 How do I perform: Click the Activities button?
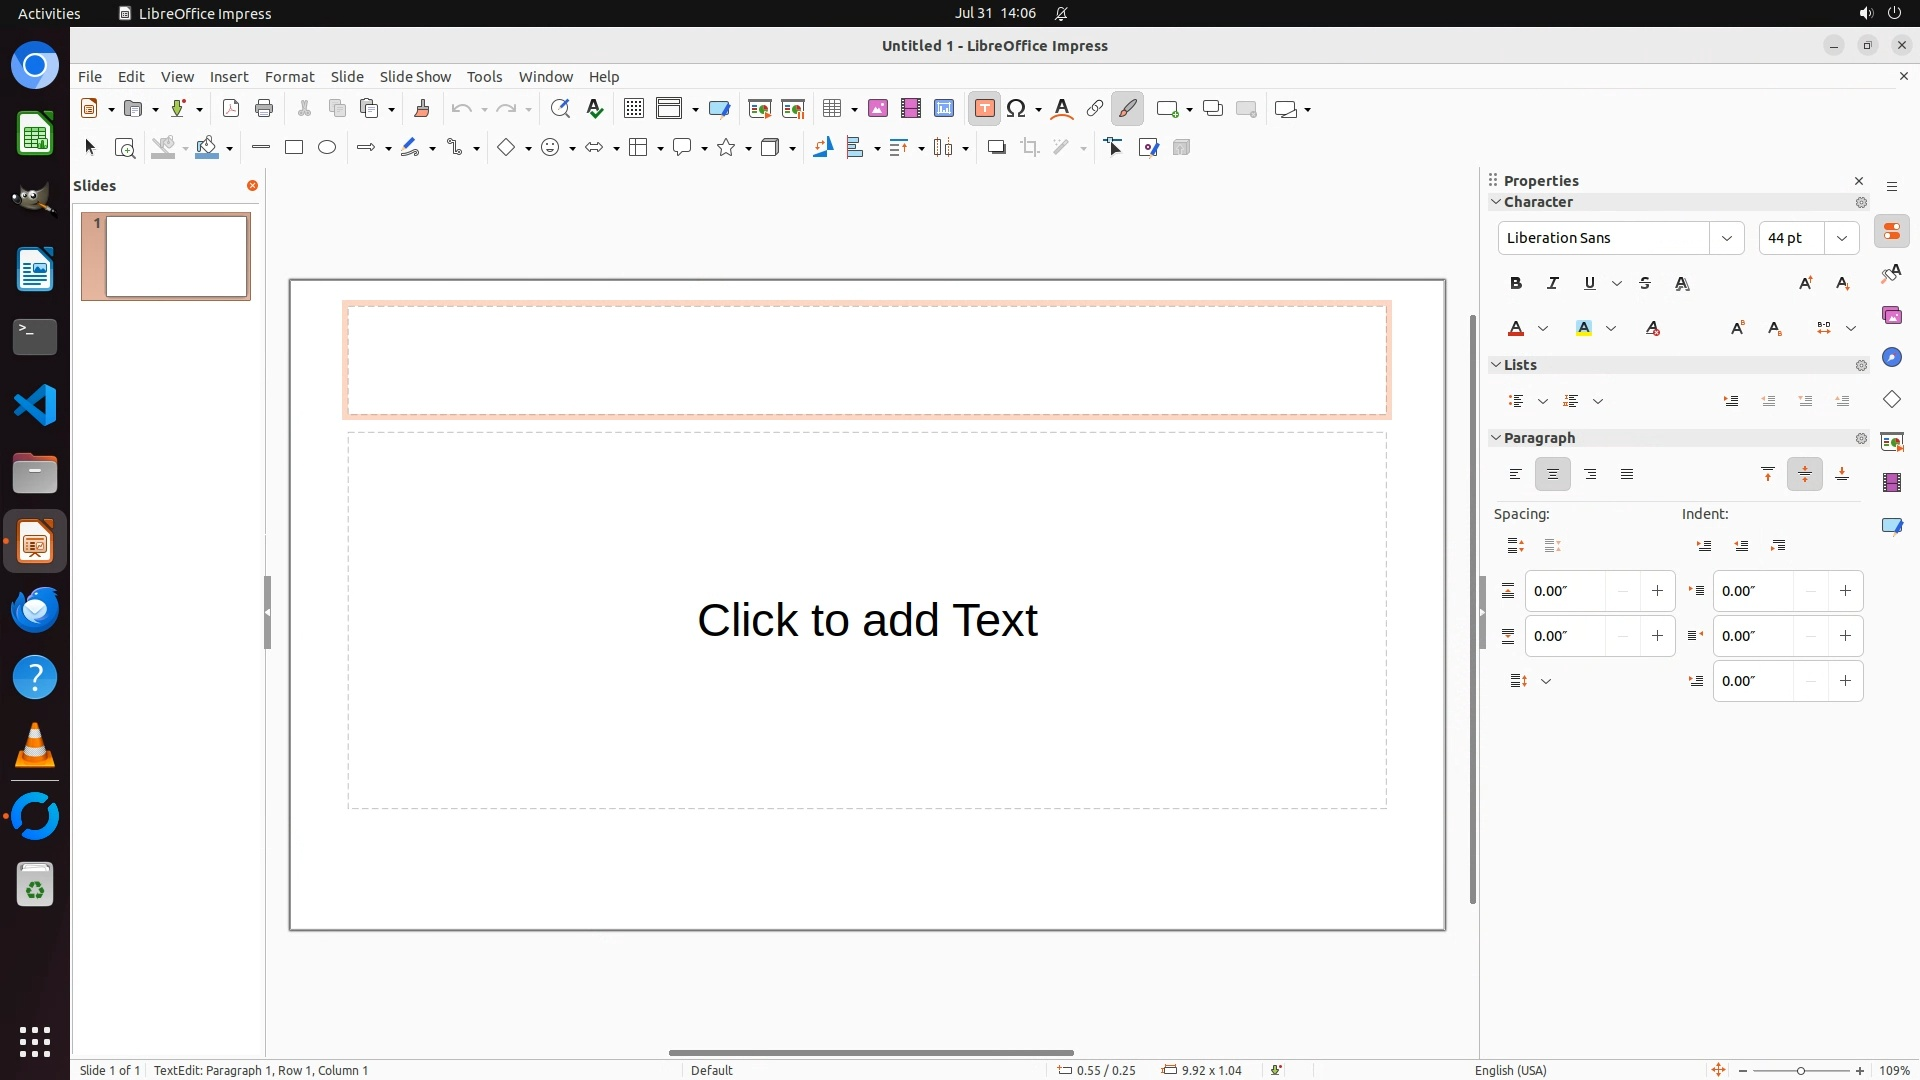(x=49, y=13)
